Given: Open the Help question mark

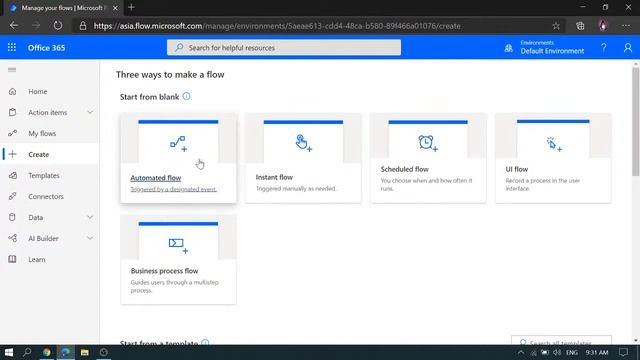Looking at the screenshot, I should coord(604,48).
